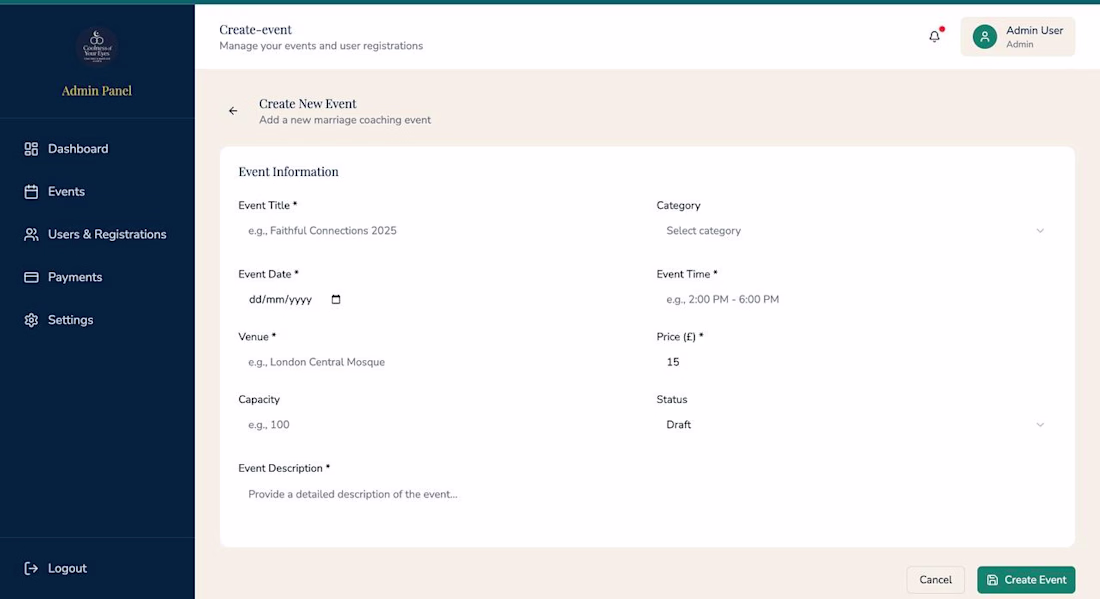Click the Admin User avatar icon
Image resolution: width=1100 pixels, height=599 pixels.
985,36
